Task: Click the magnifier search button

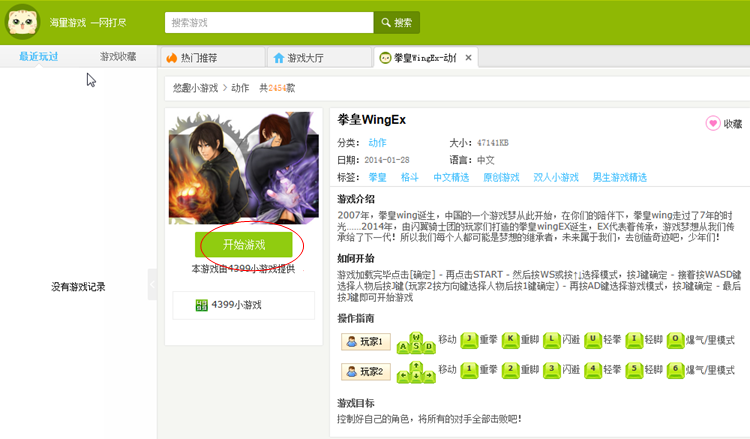Action: point(397,22)
